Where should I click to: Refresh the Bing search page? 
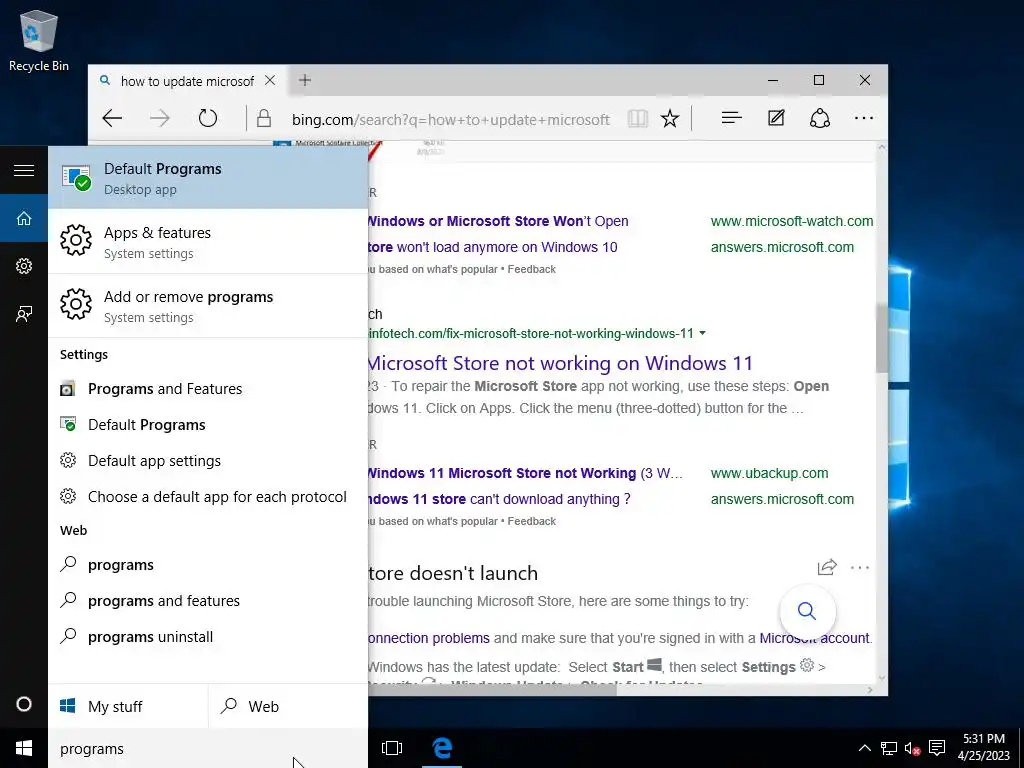tap(208, 118)
